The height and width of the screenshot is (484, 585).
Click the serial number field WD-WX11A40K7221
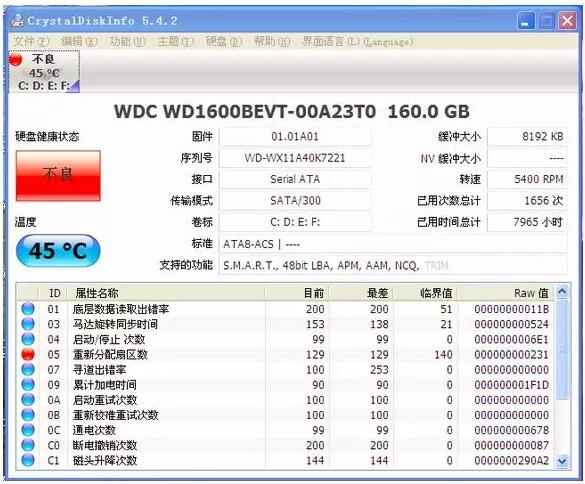click(295, 158)
